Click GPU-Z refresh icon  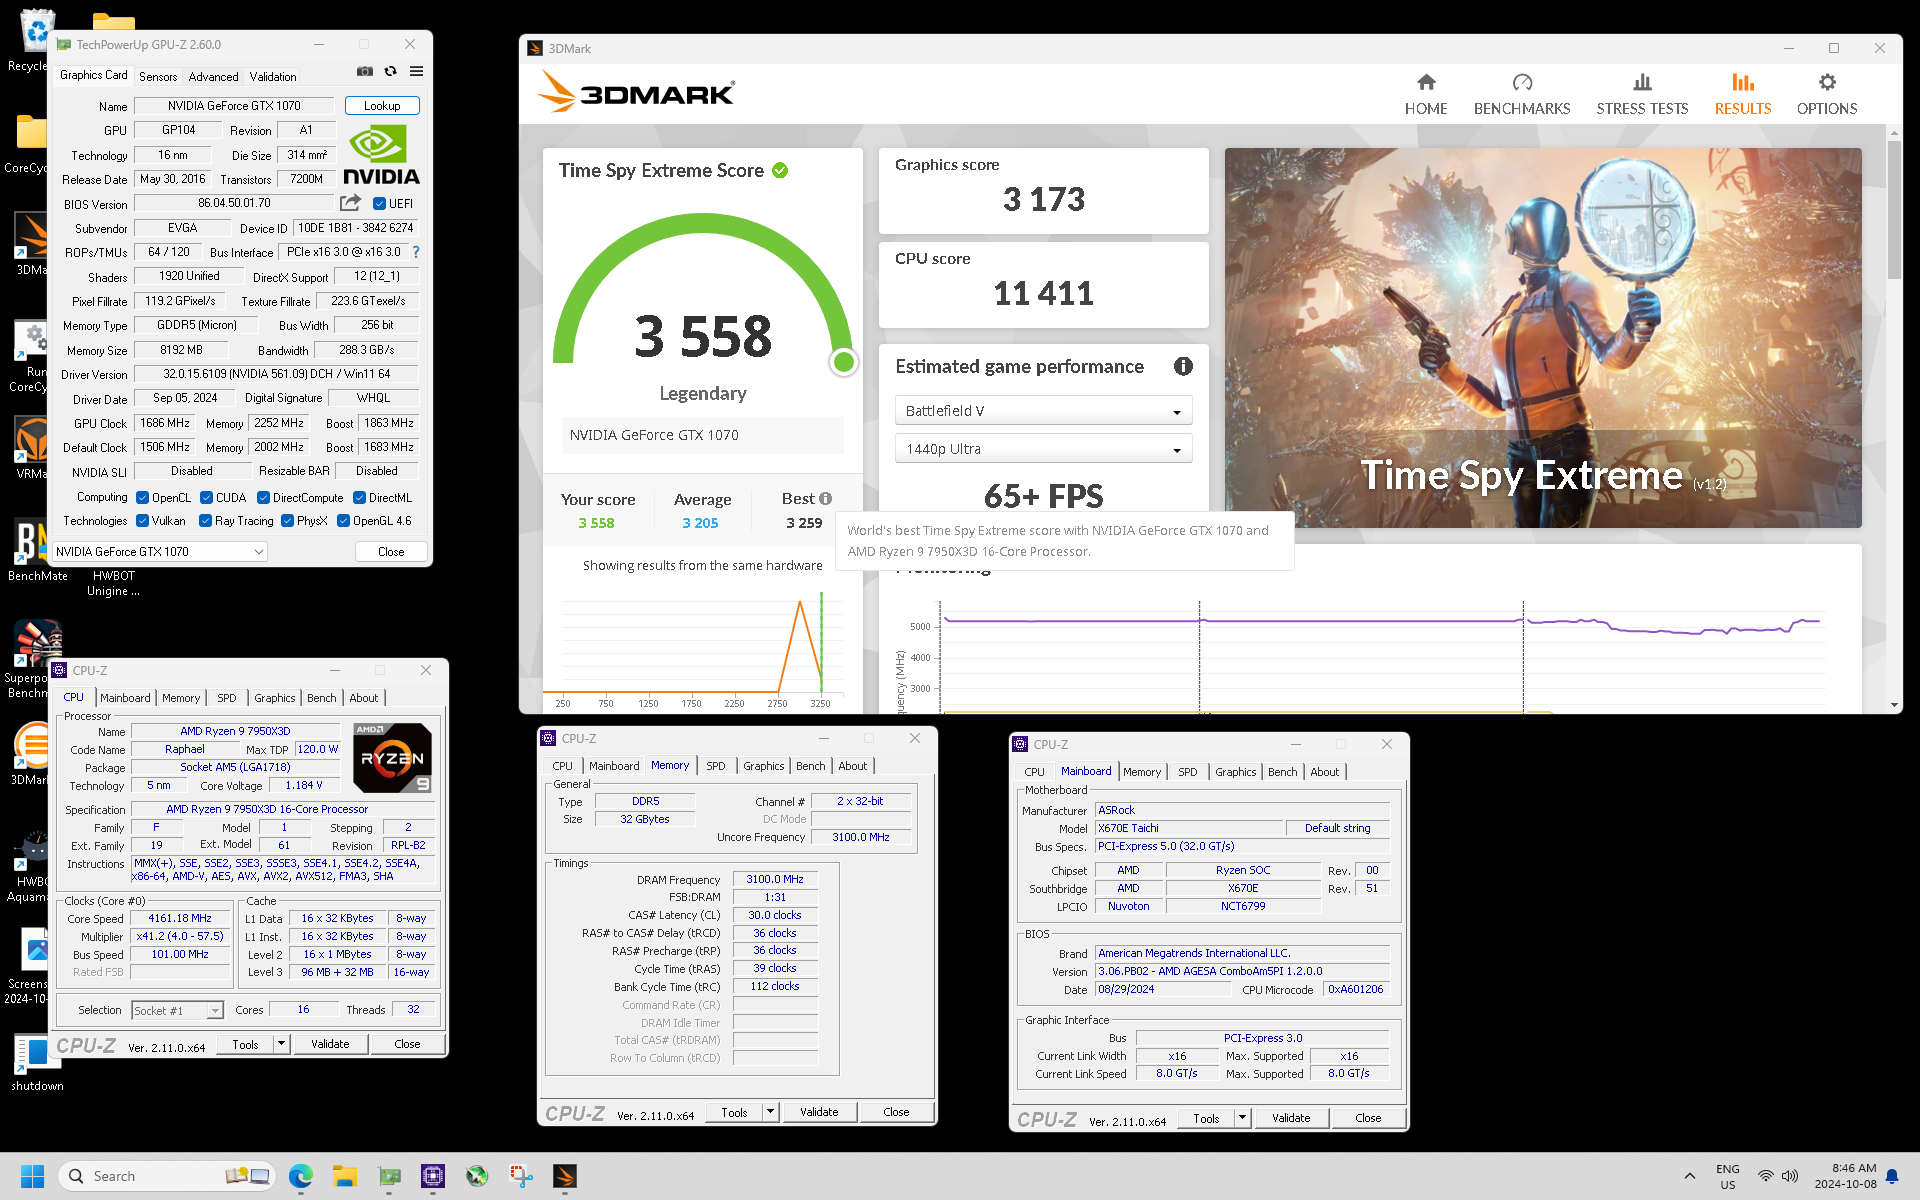[391, 71]
